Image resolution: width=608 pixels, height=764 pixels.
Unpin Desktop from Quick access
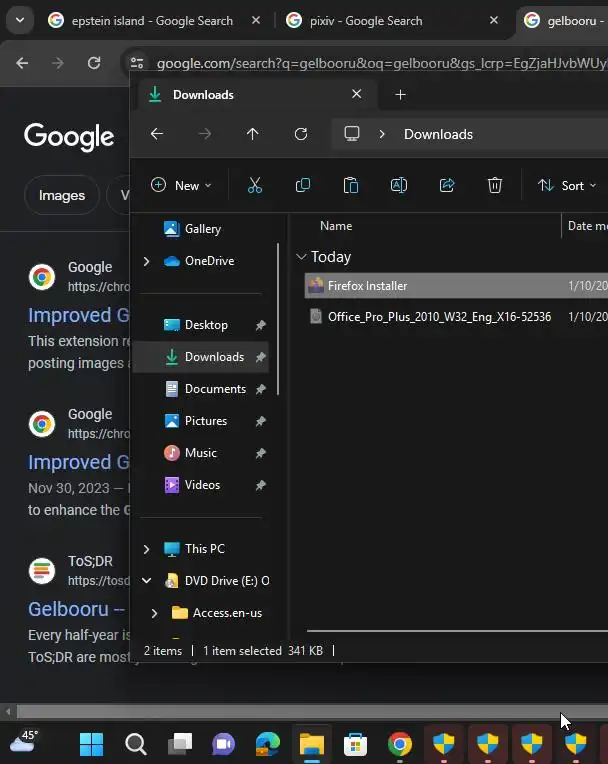coord(261,325)
